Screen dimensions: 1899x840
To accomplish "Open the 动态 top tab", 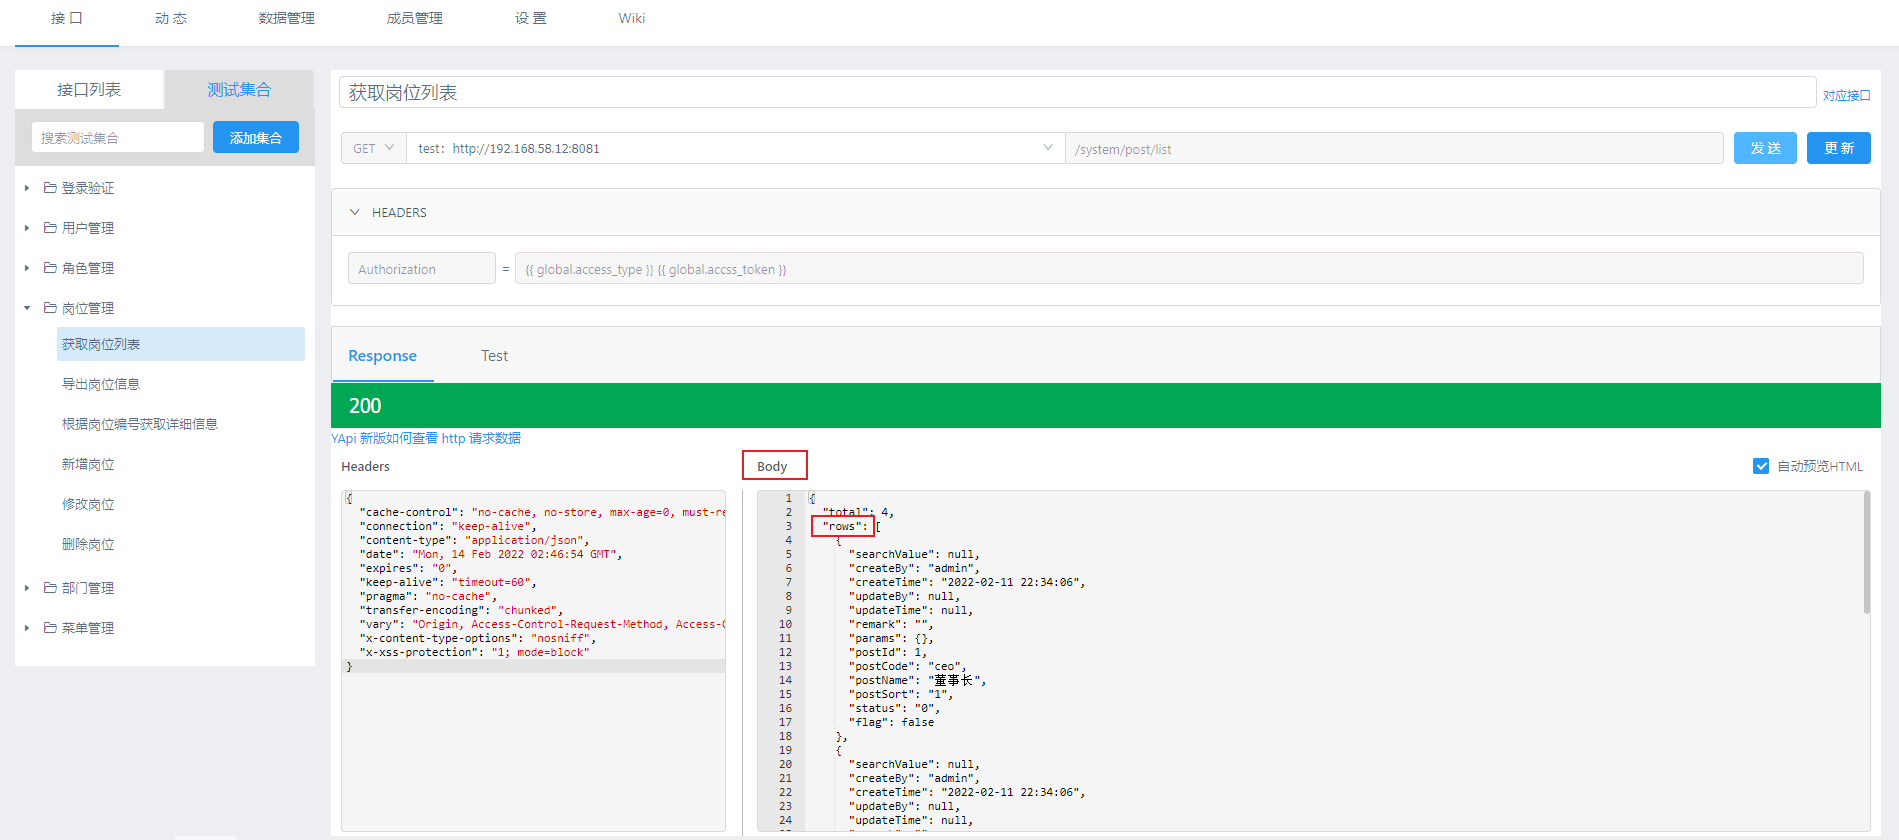I will (171, 19).
